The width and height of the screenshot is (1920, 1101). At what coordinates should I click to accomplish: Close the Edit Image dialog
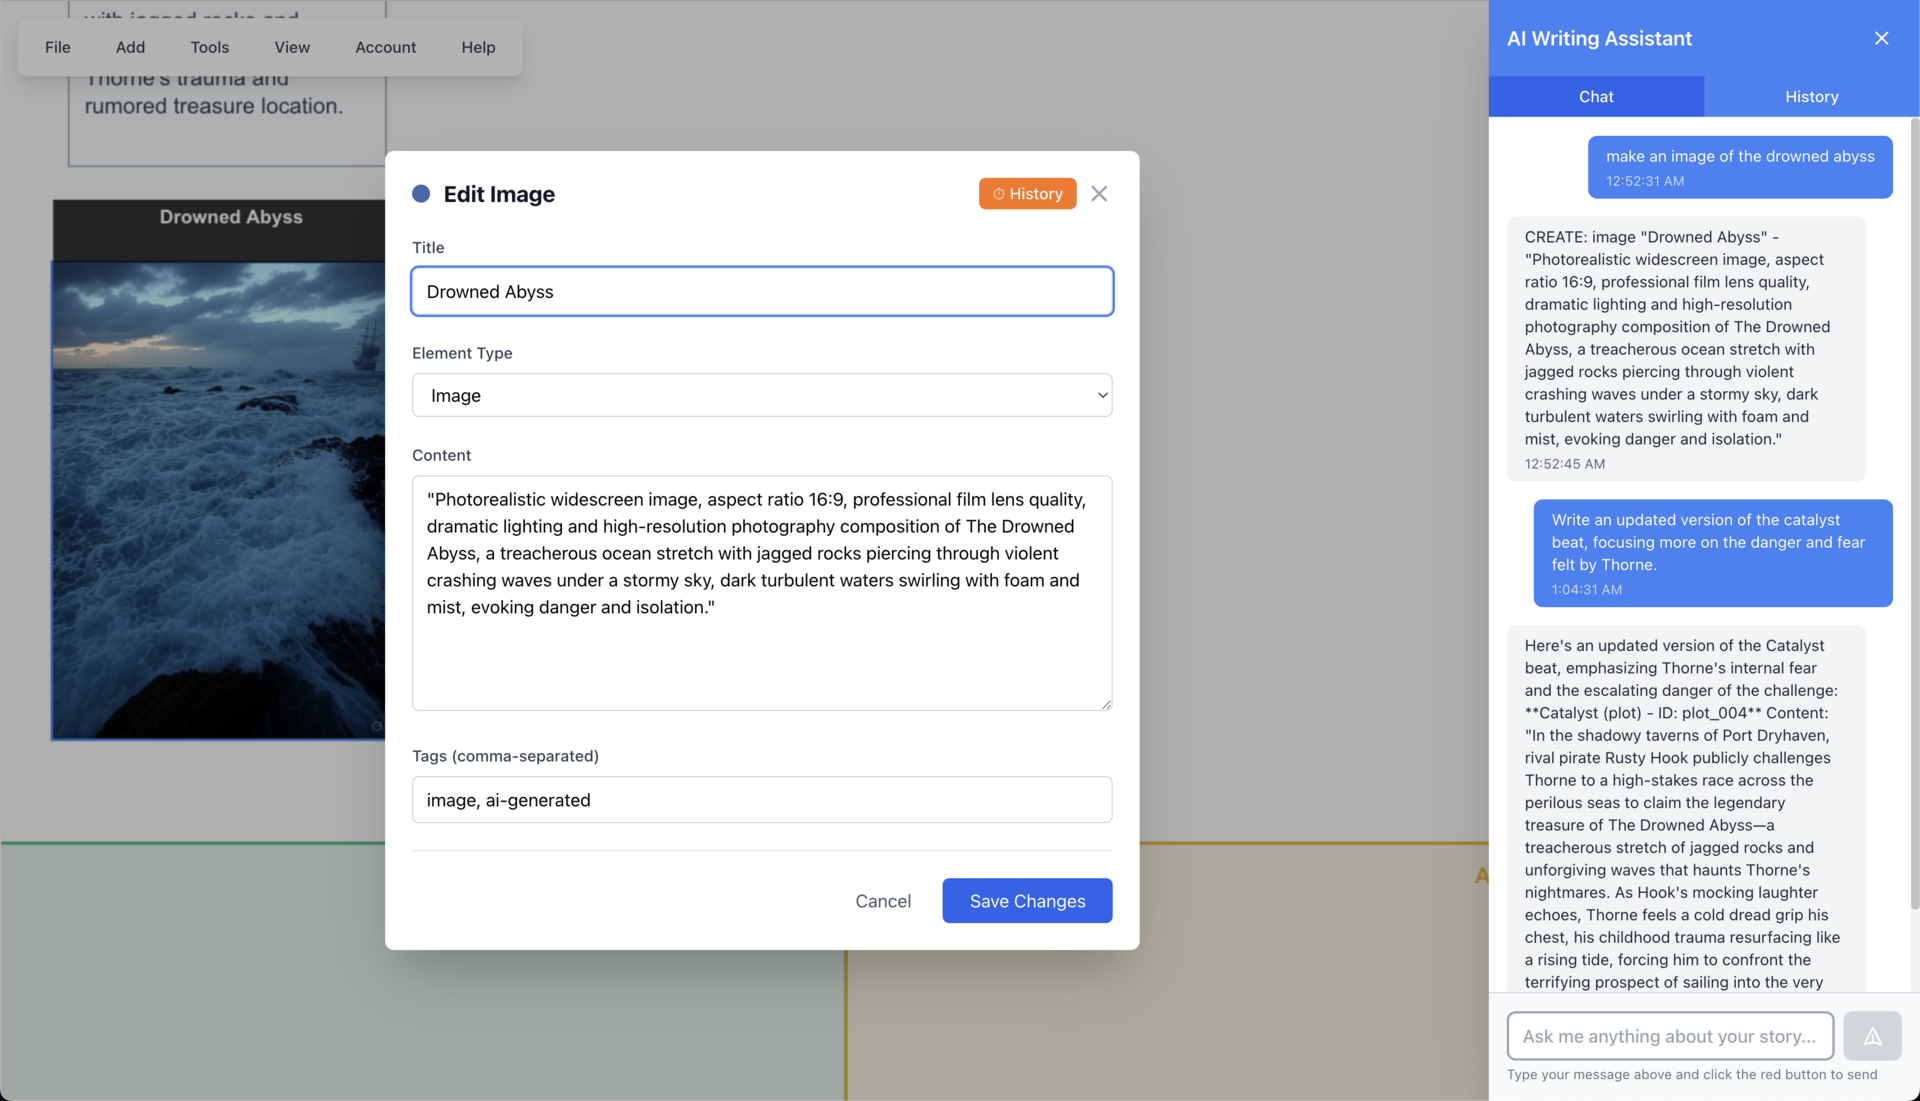1099,194
